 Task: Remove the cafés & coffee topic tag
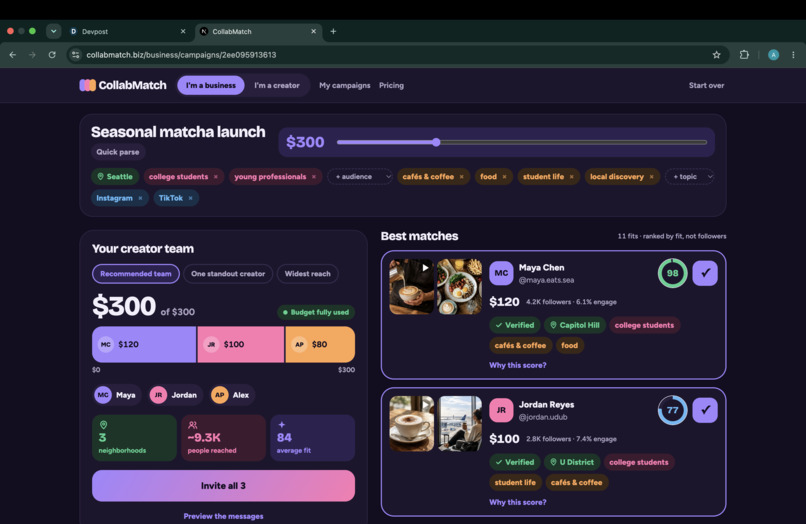(462, 177)
